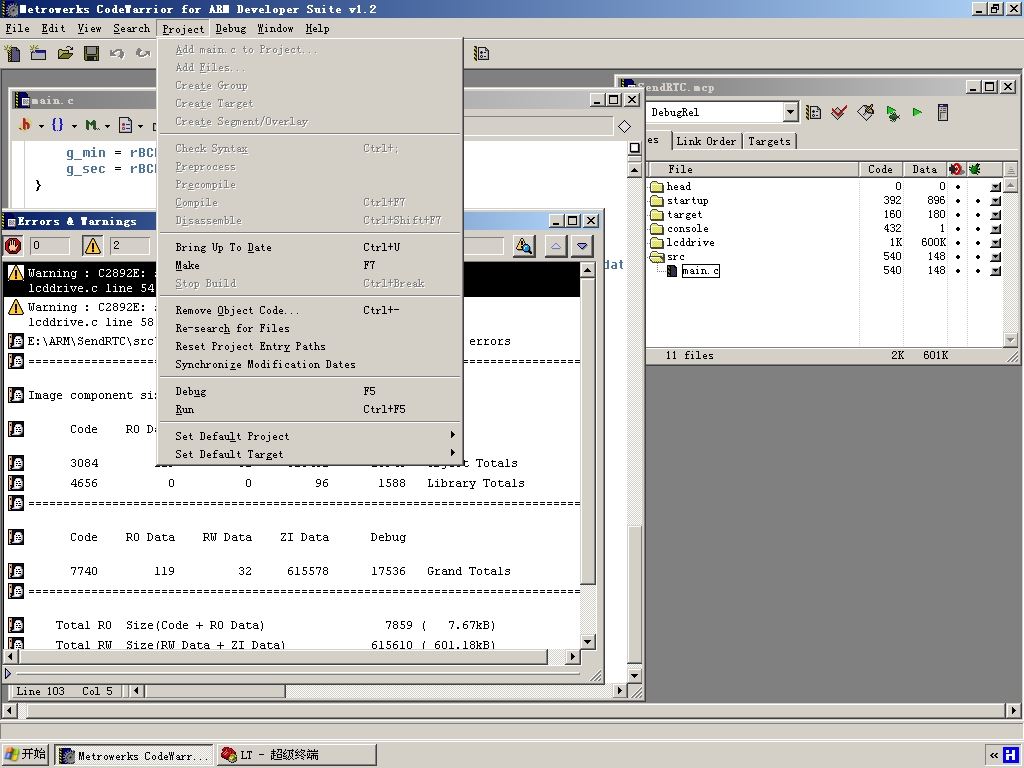Viewport: 1024px width, 768px height.
Task: Click the Open file toolbar icon
Action: [65, 53]
